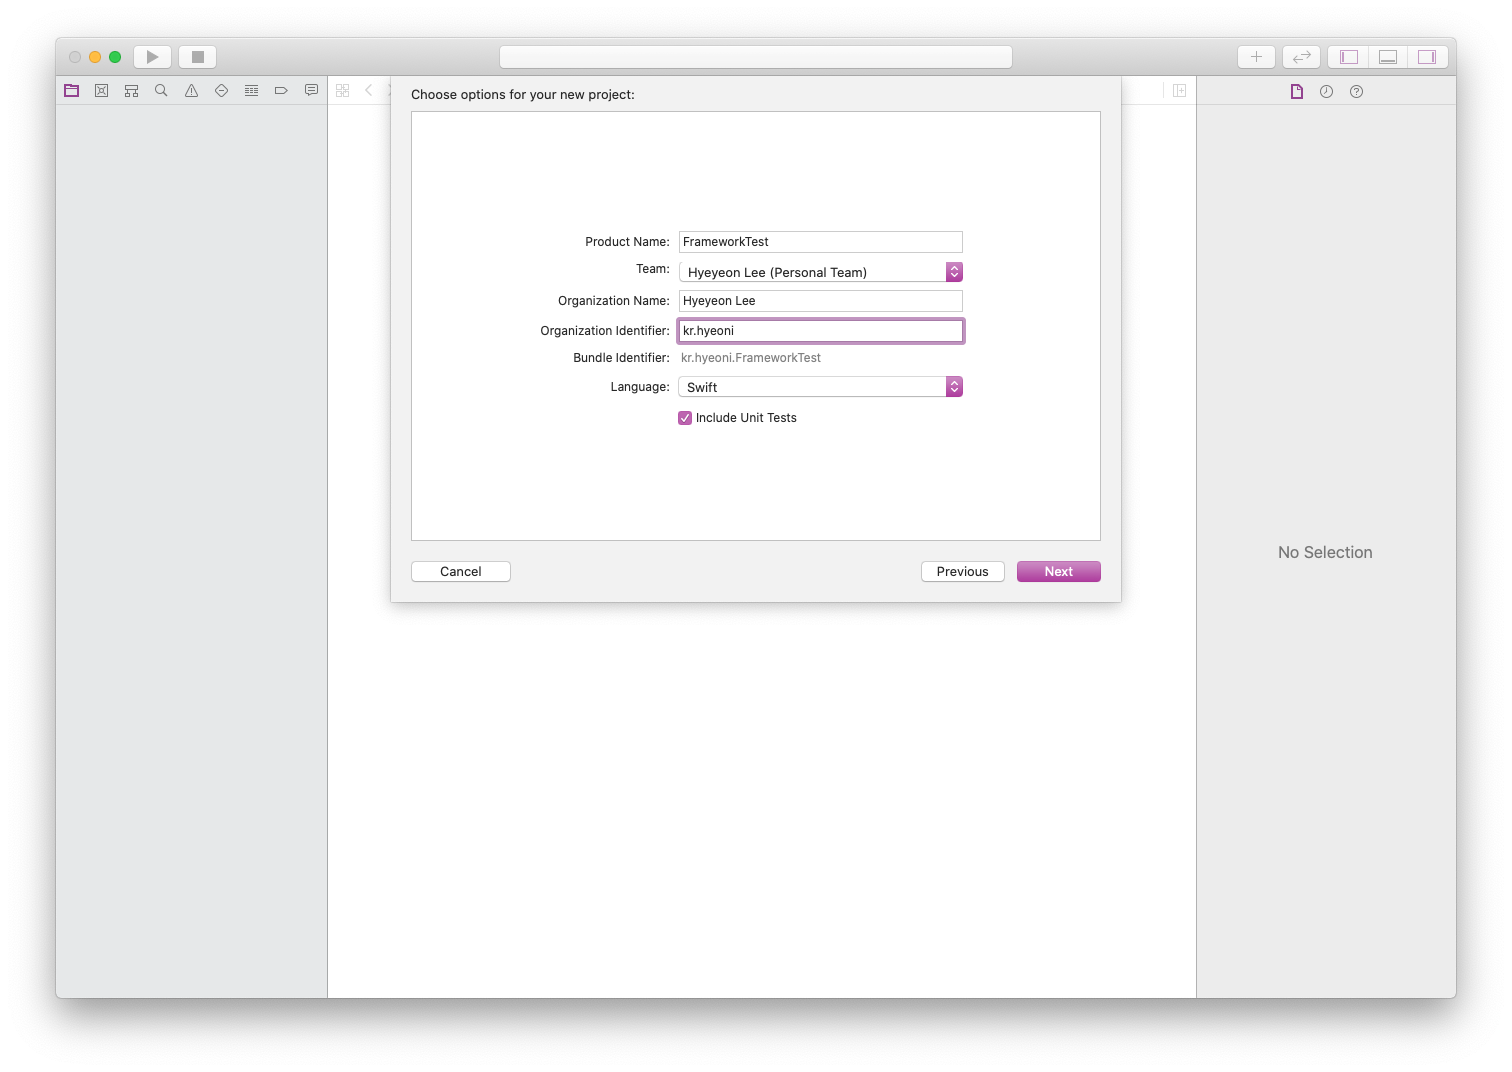Image resolution: width=1512 pixels, height=1072 pixels.
Task: Toggle the navigator panel visibility
Action: point(1349,57)
